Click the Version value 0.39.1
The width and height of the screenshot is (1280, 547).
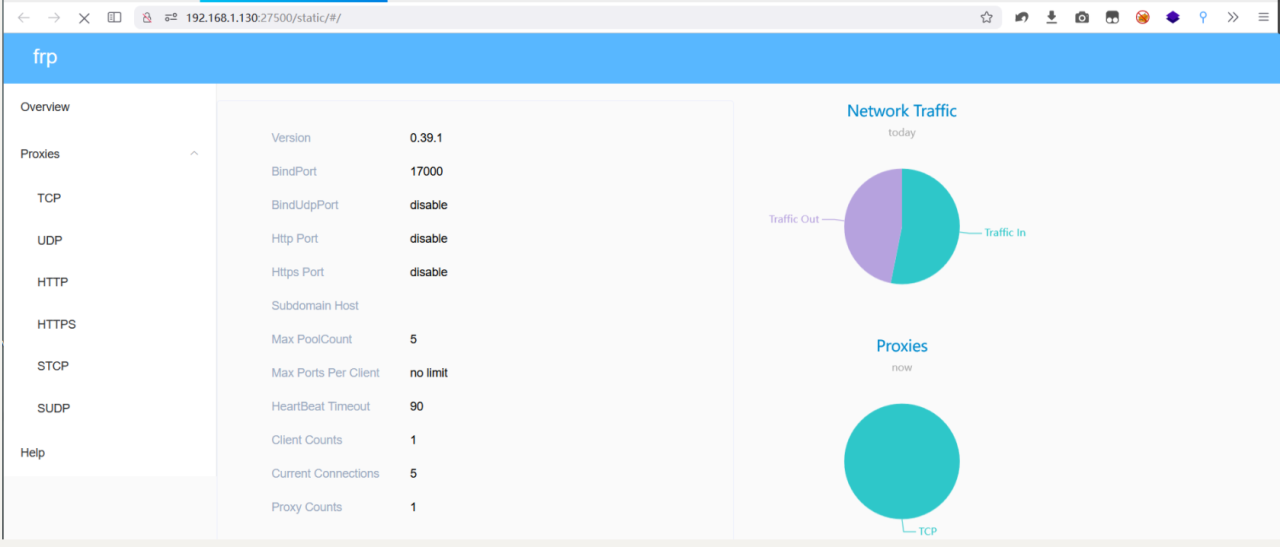[426, 138]
